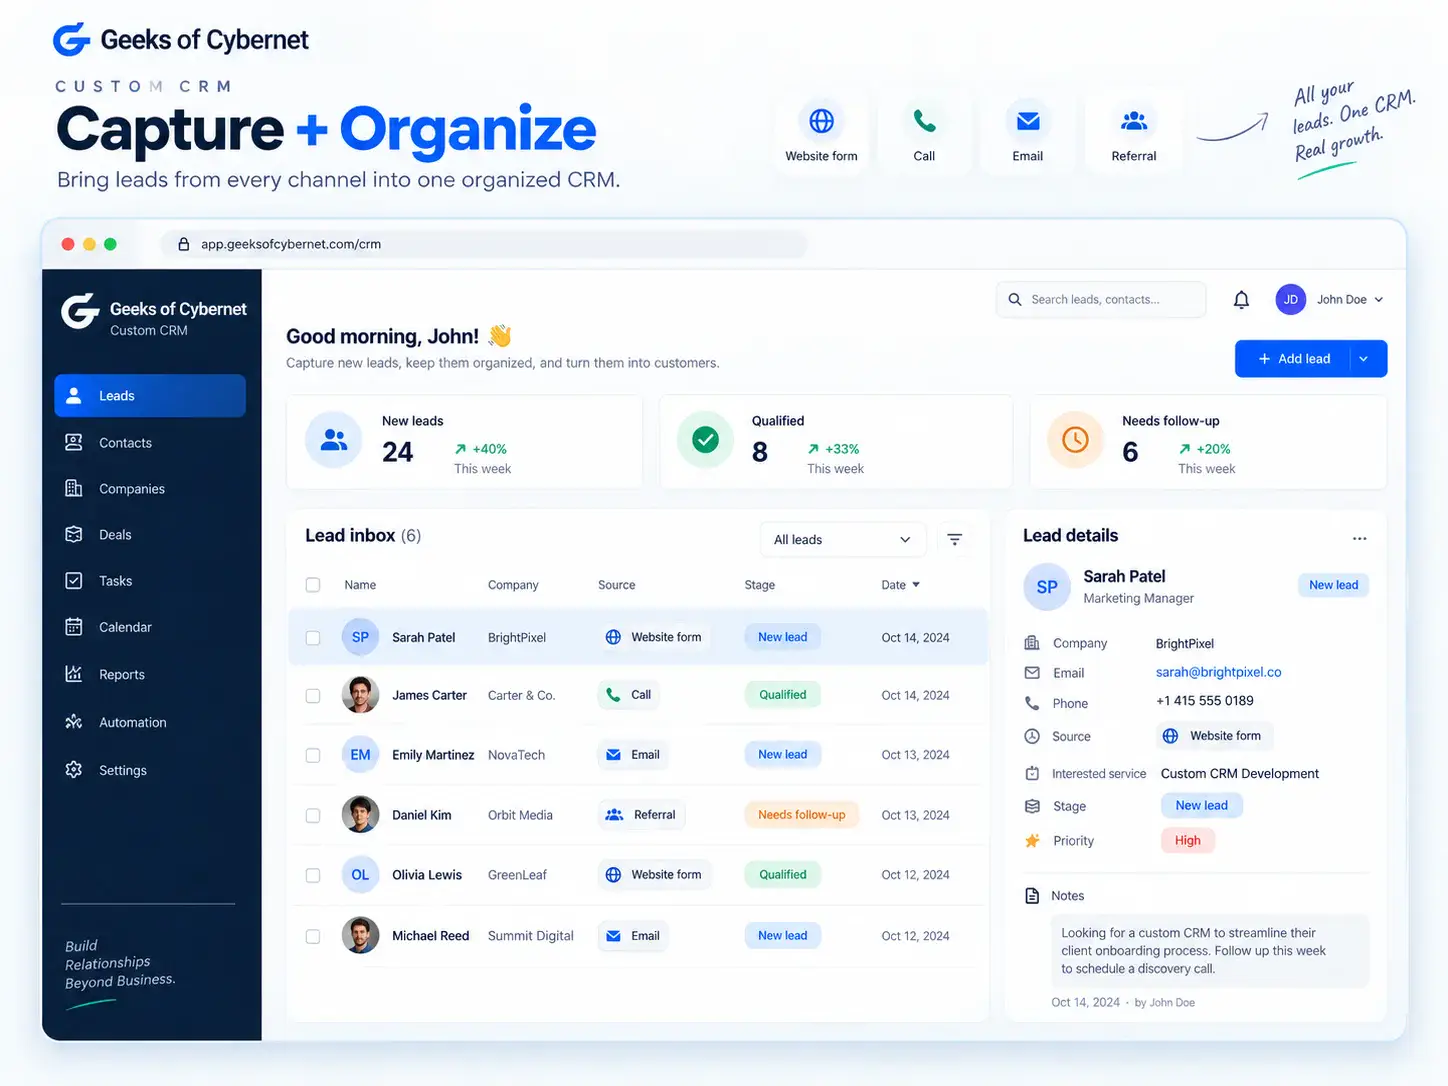The width and height of the screenshot is (1448, 1086).
Task: Click the Priority star icon
Action: 1032,841
